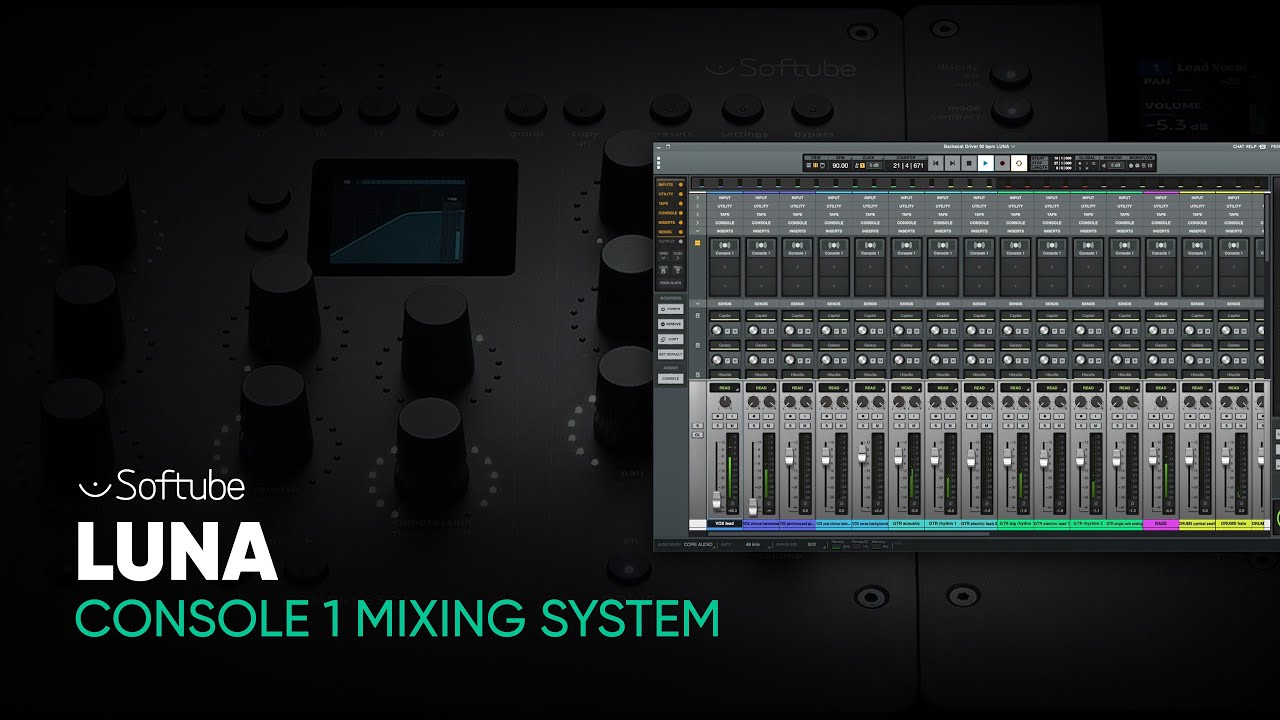Click the sends row icon beside Capitol
This screenshot has width=1280, height=720.
697,315
